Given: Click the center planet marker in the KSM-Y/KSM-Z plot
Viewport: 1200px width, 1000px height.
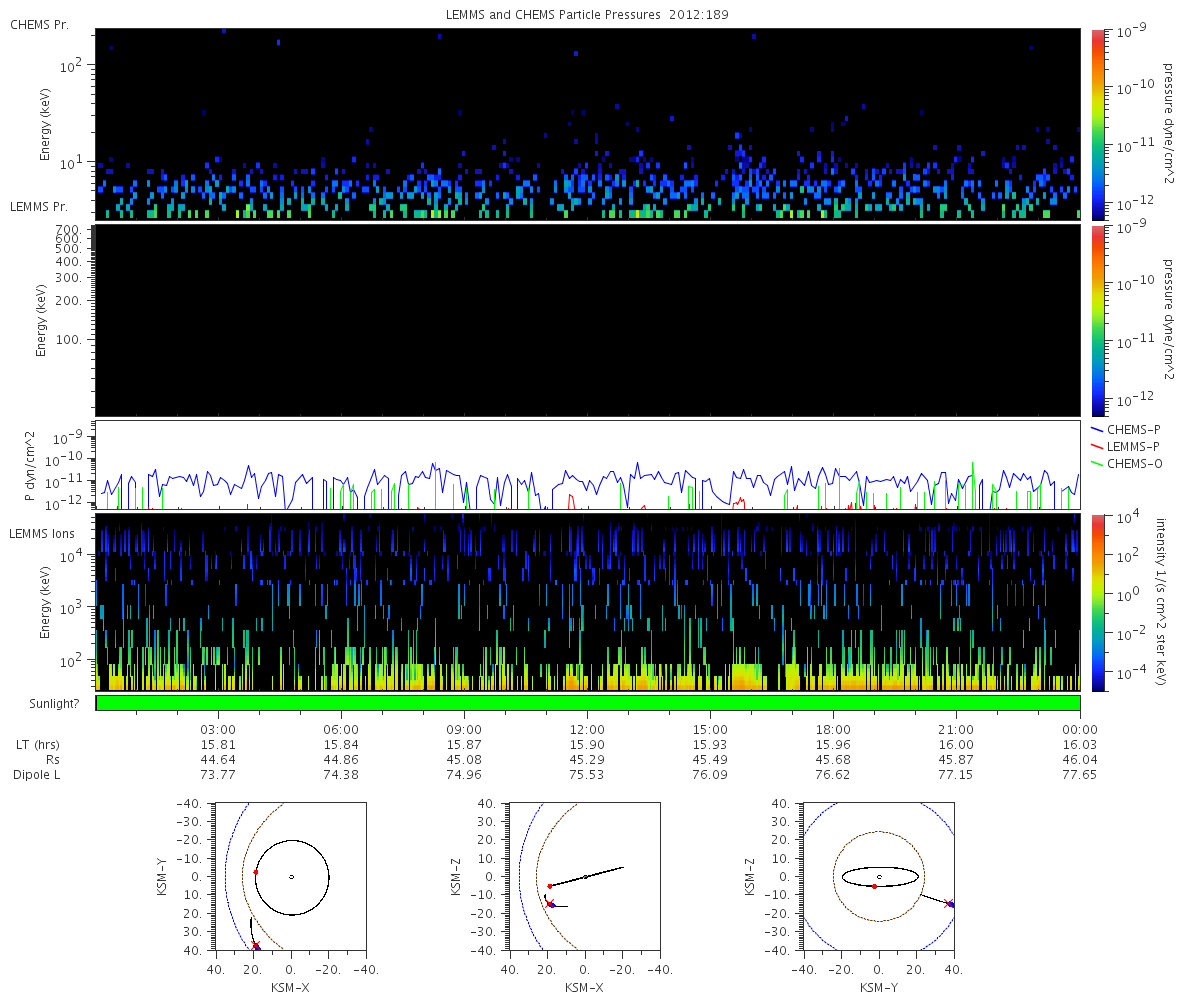Looking at the screenshot, I should tap(879, 877).
